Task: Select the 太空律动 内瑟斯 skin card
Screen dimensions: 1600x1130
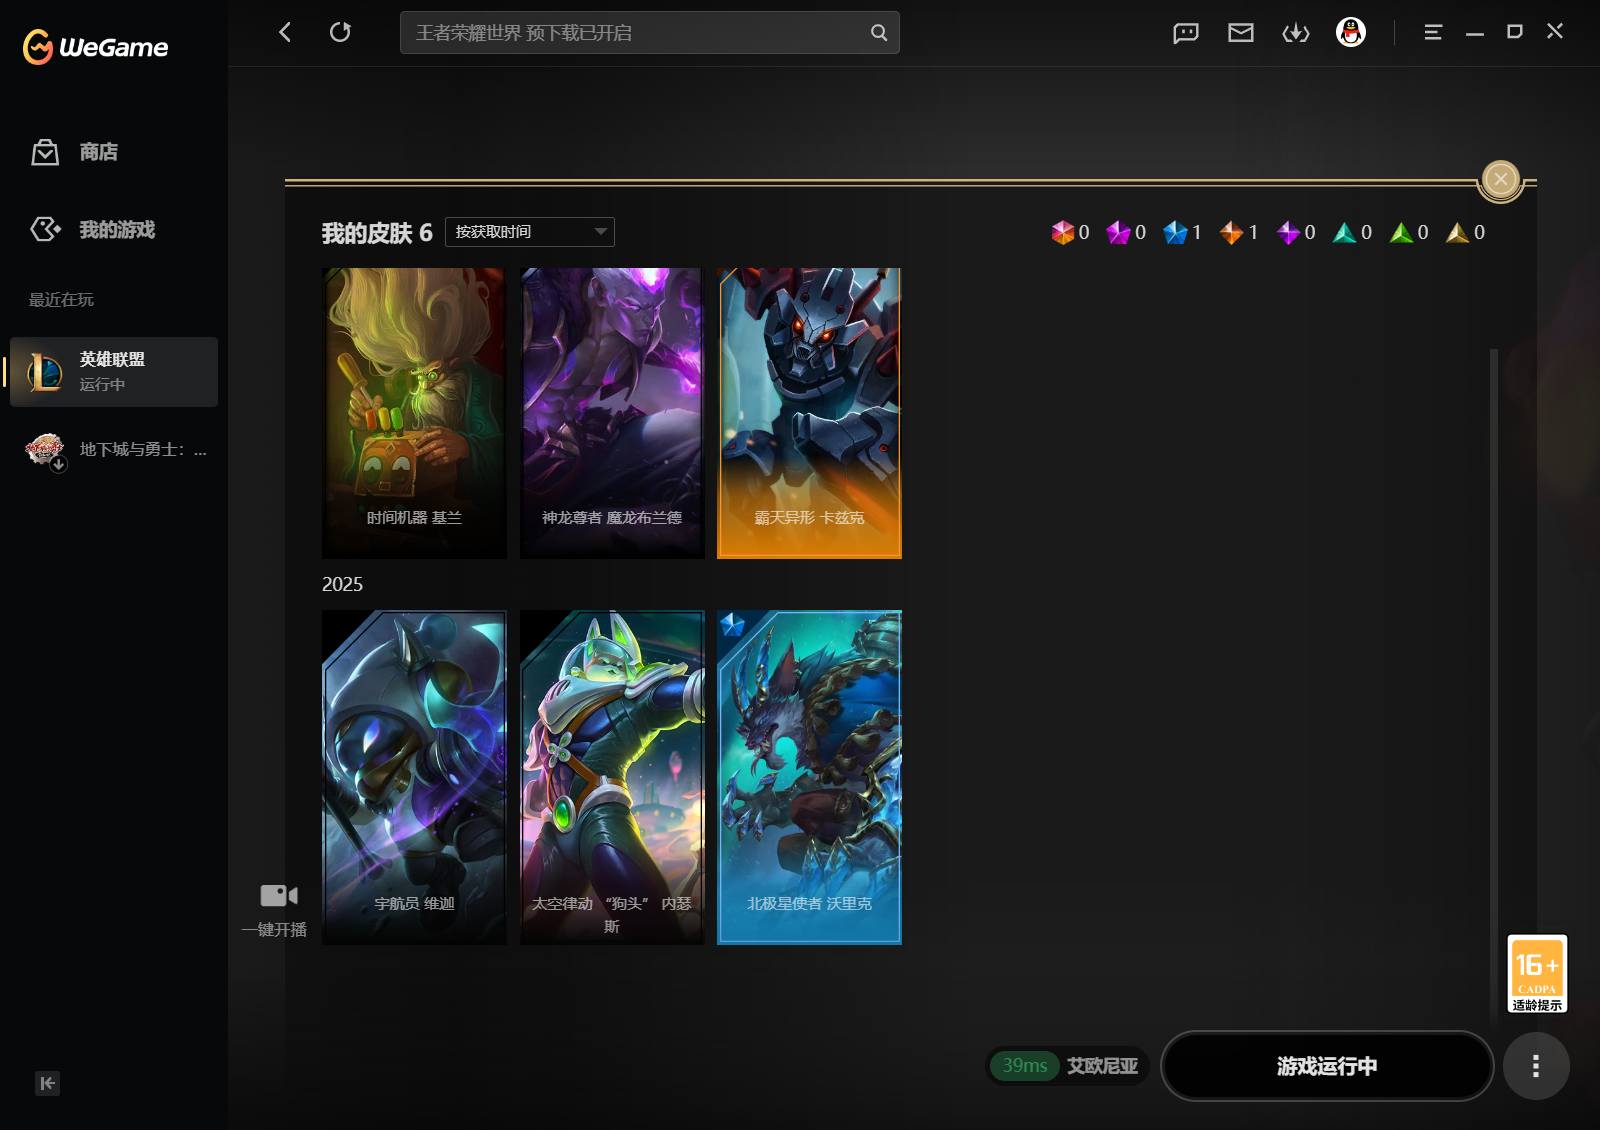Action: coord(612,778)
